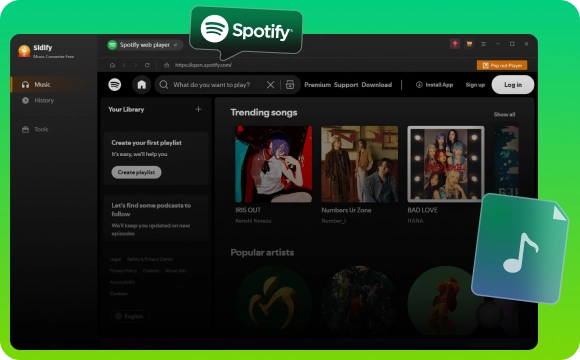
Task: Click 'Let's find some podcasts to follow' text
Action: [x=151, y=209]
